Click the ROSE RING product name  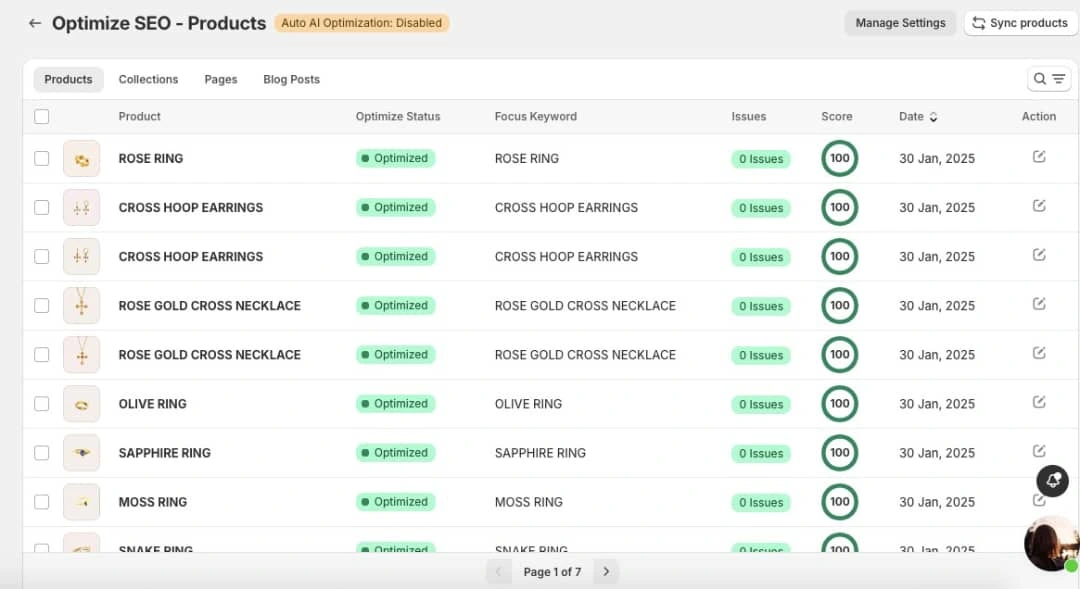click(151, 158)
